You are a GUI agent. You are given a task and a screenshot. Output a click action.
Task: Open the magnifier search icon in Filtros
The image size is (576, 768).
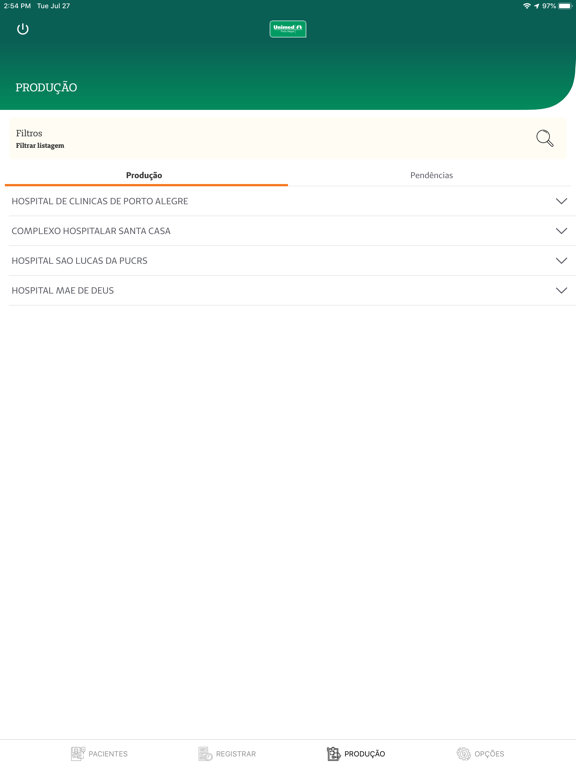545,138
